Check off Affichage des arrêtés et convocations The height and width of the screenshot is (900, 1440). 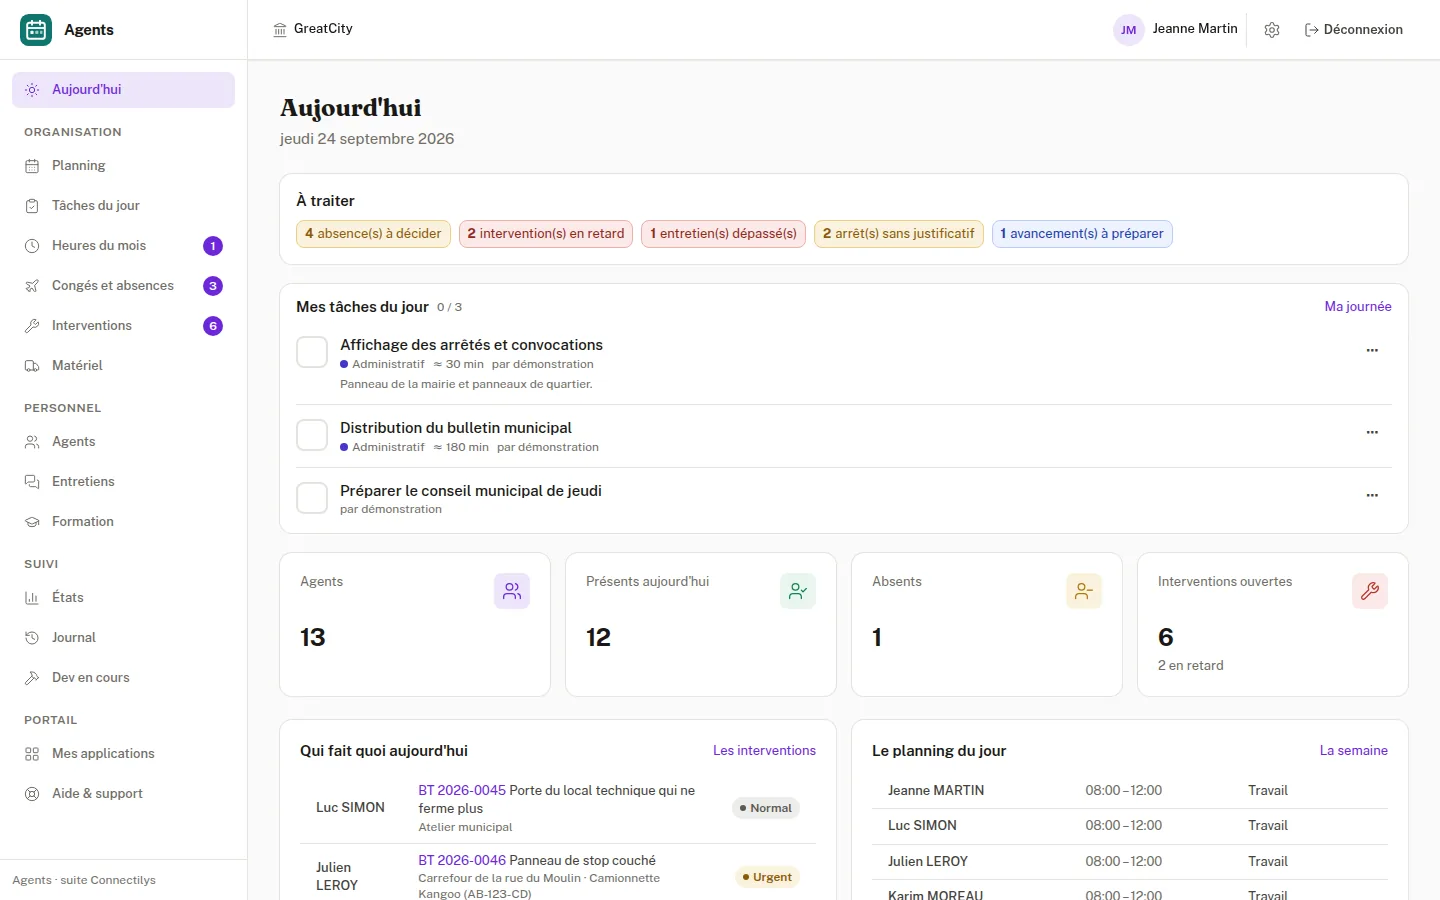coord(312,352)
